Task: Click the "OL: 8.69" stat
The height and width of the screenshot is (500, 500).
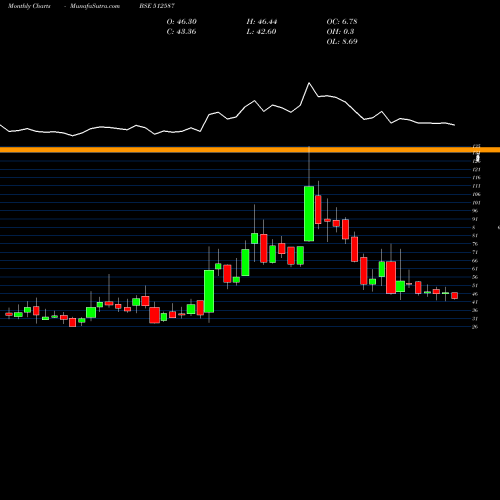Action: (x=342, y=42)
